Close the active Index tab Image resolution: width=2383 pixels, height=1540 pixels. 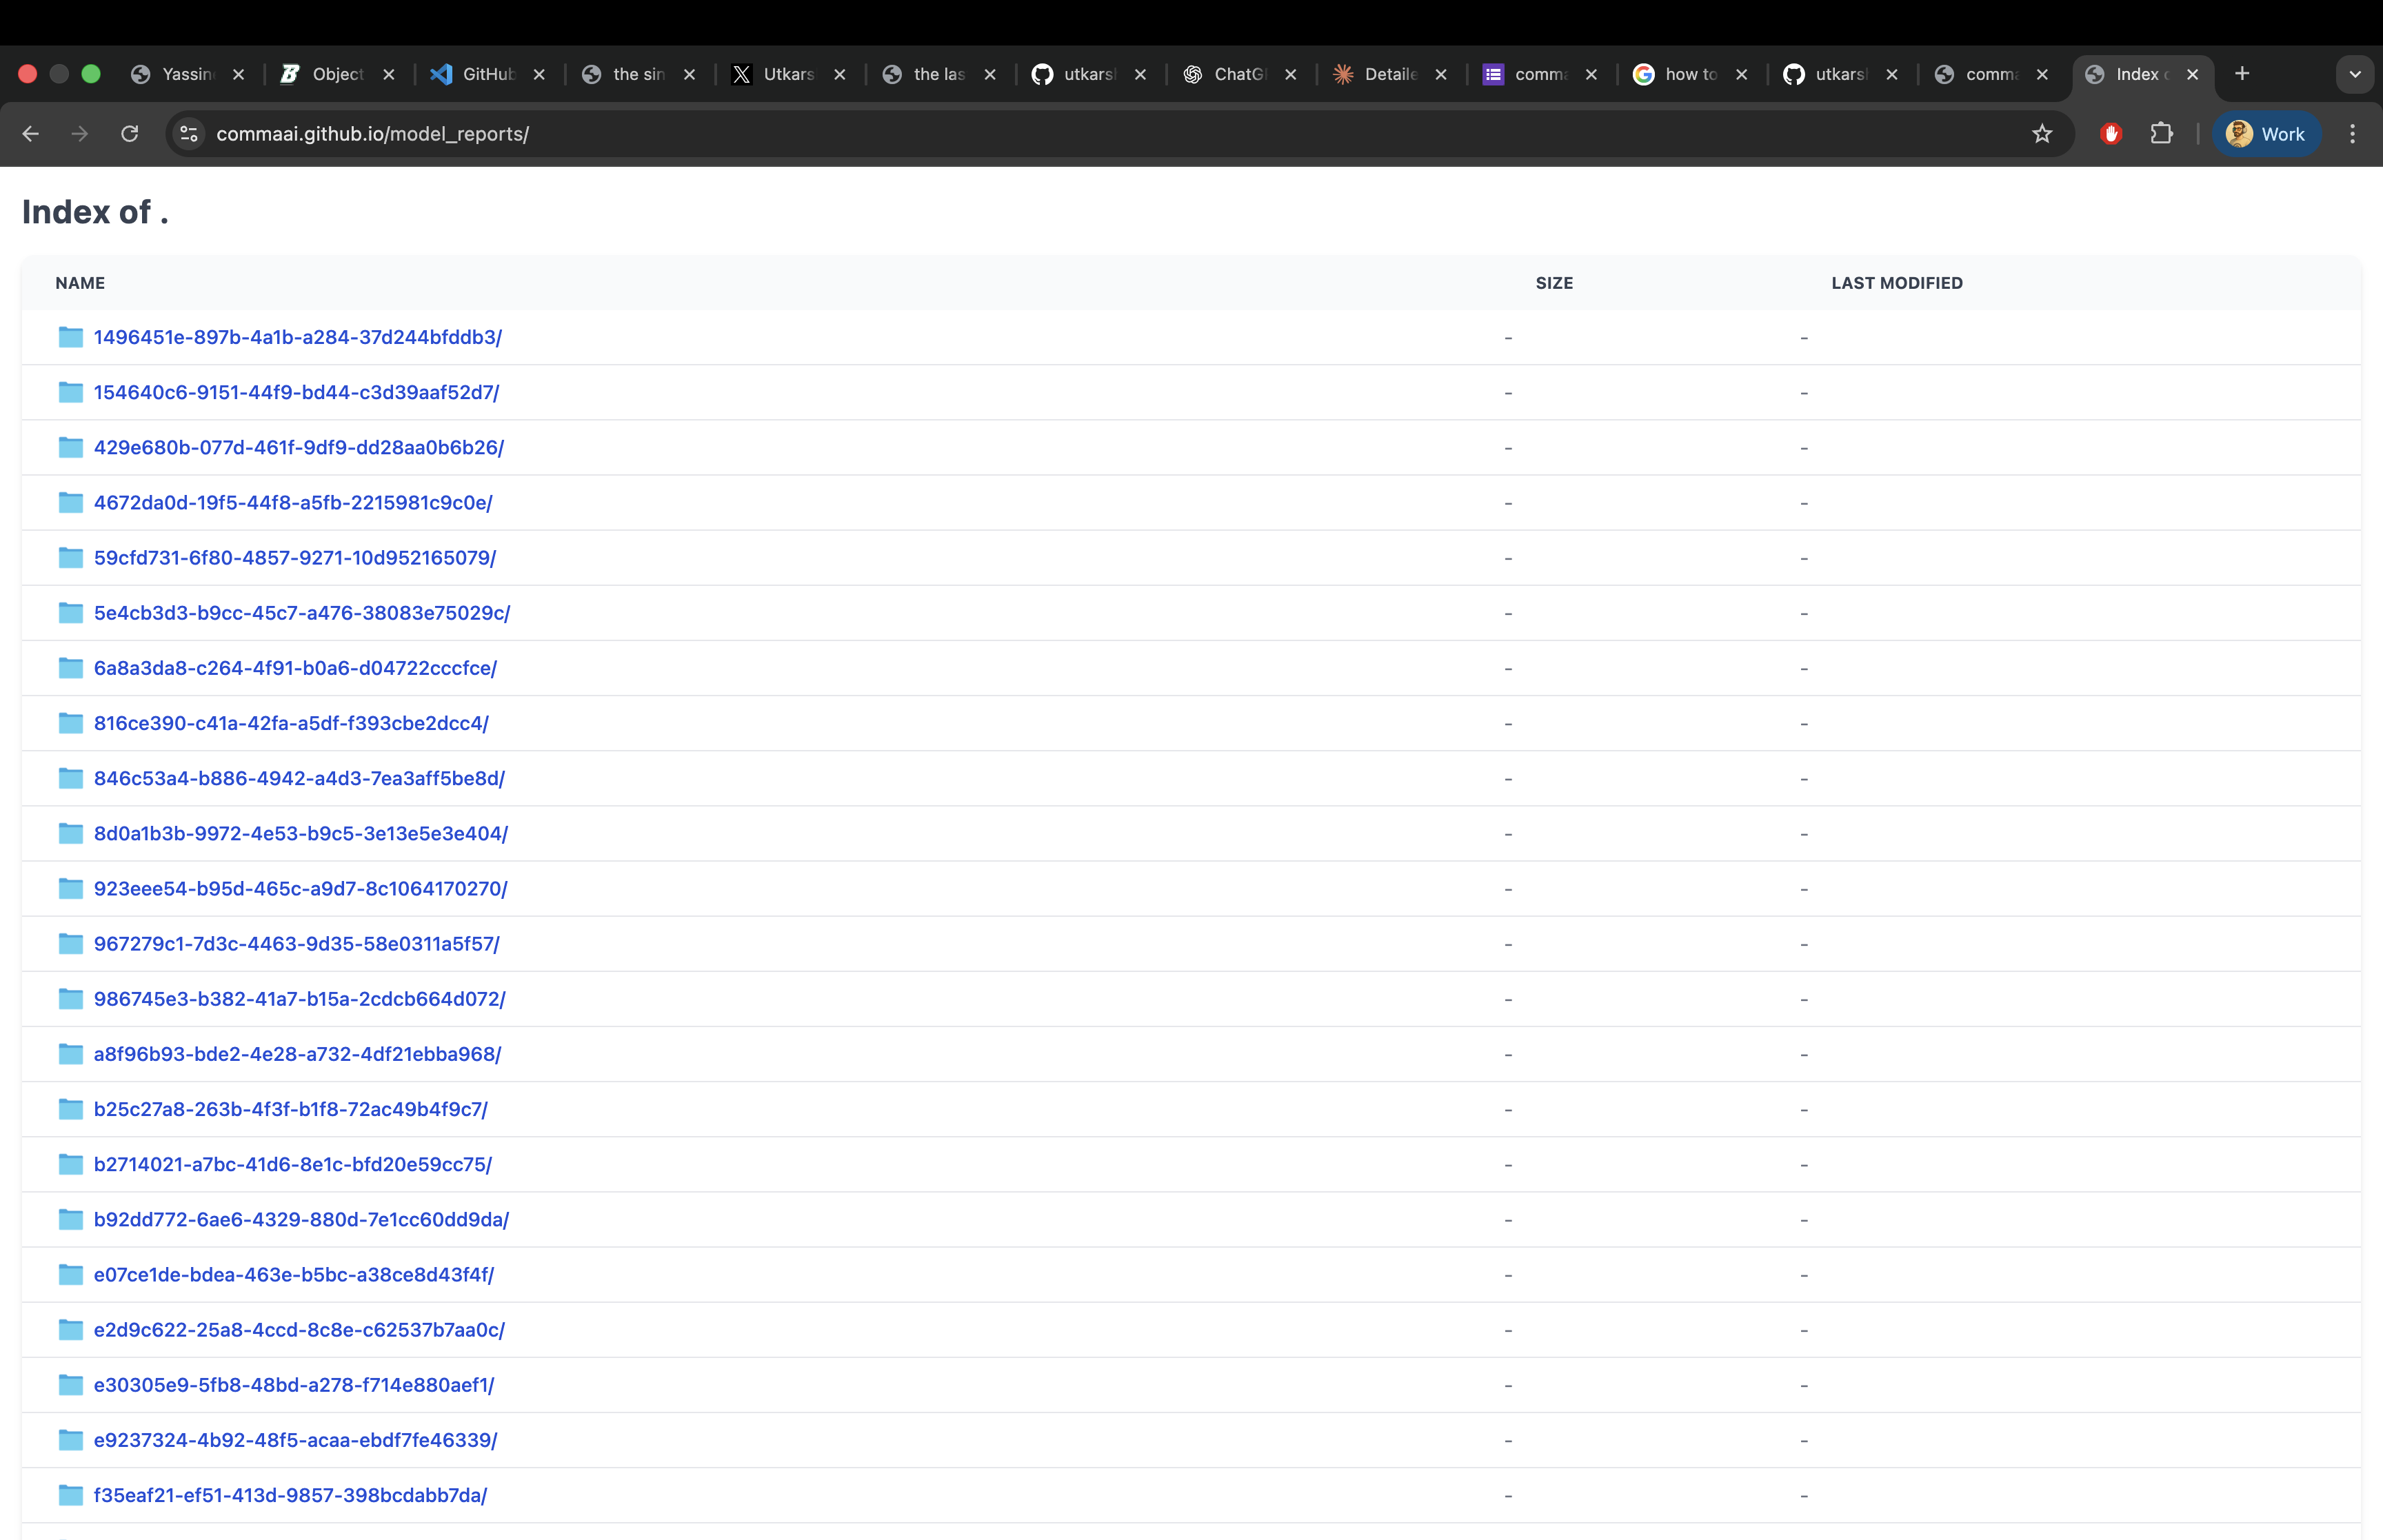click(2192, 74)
